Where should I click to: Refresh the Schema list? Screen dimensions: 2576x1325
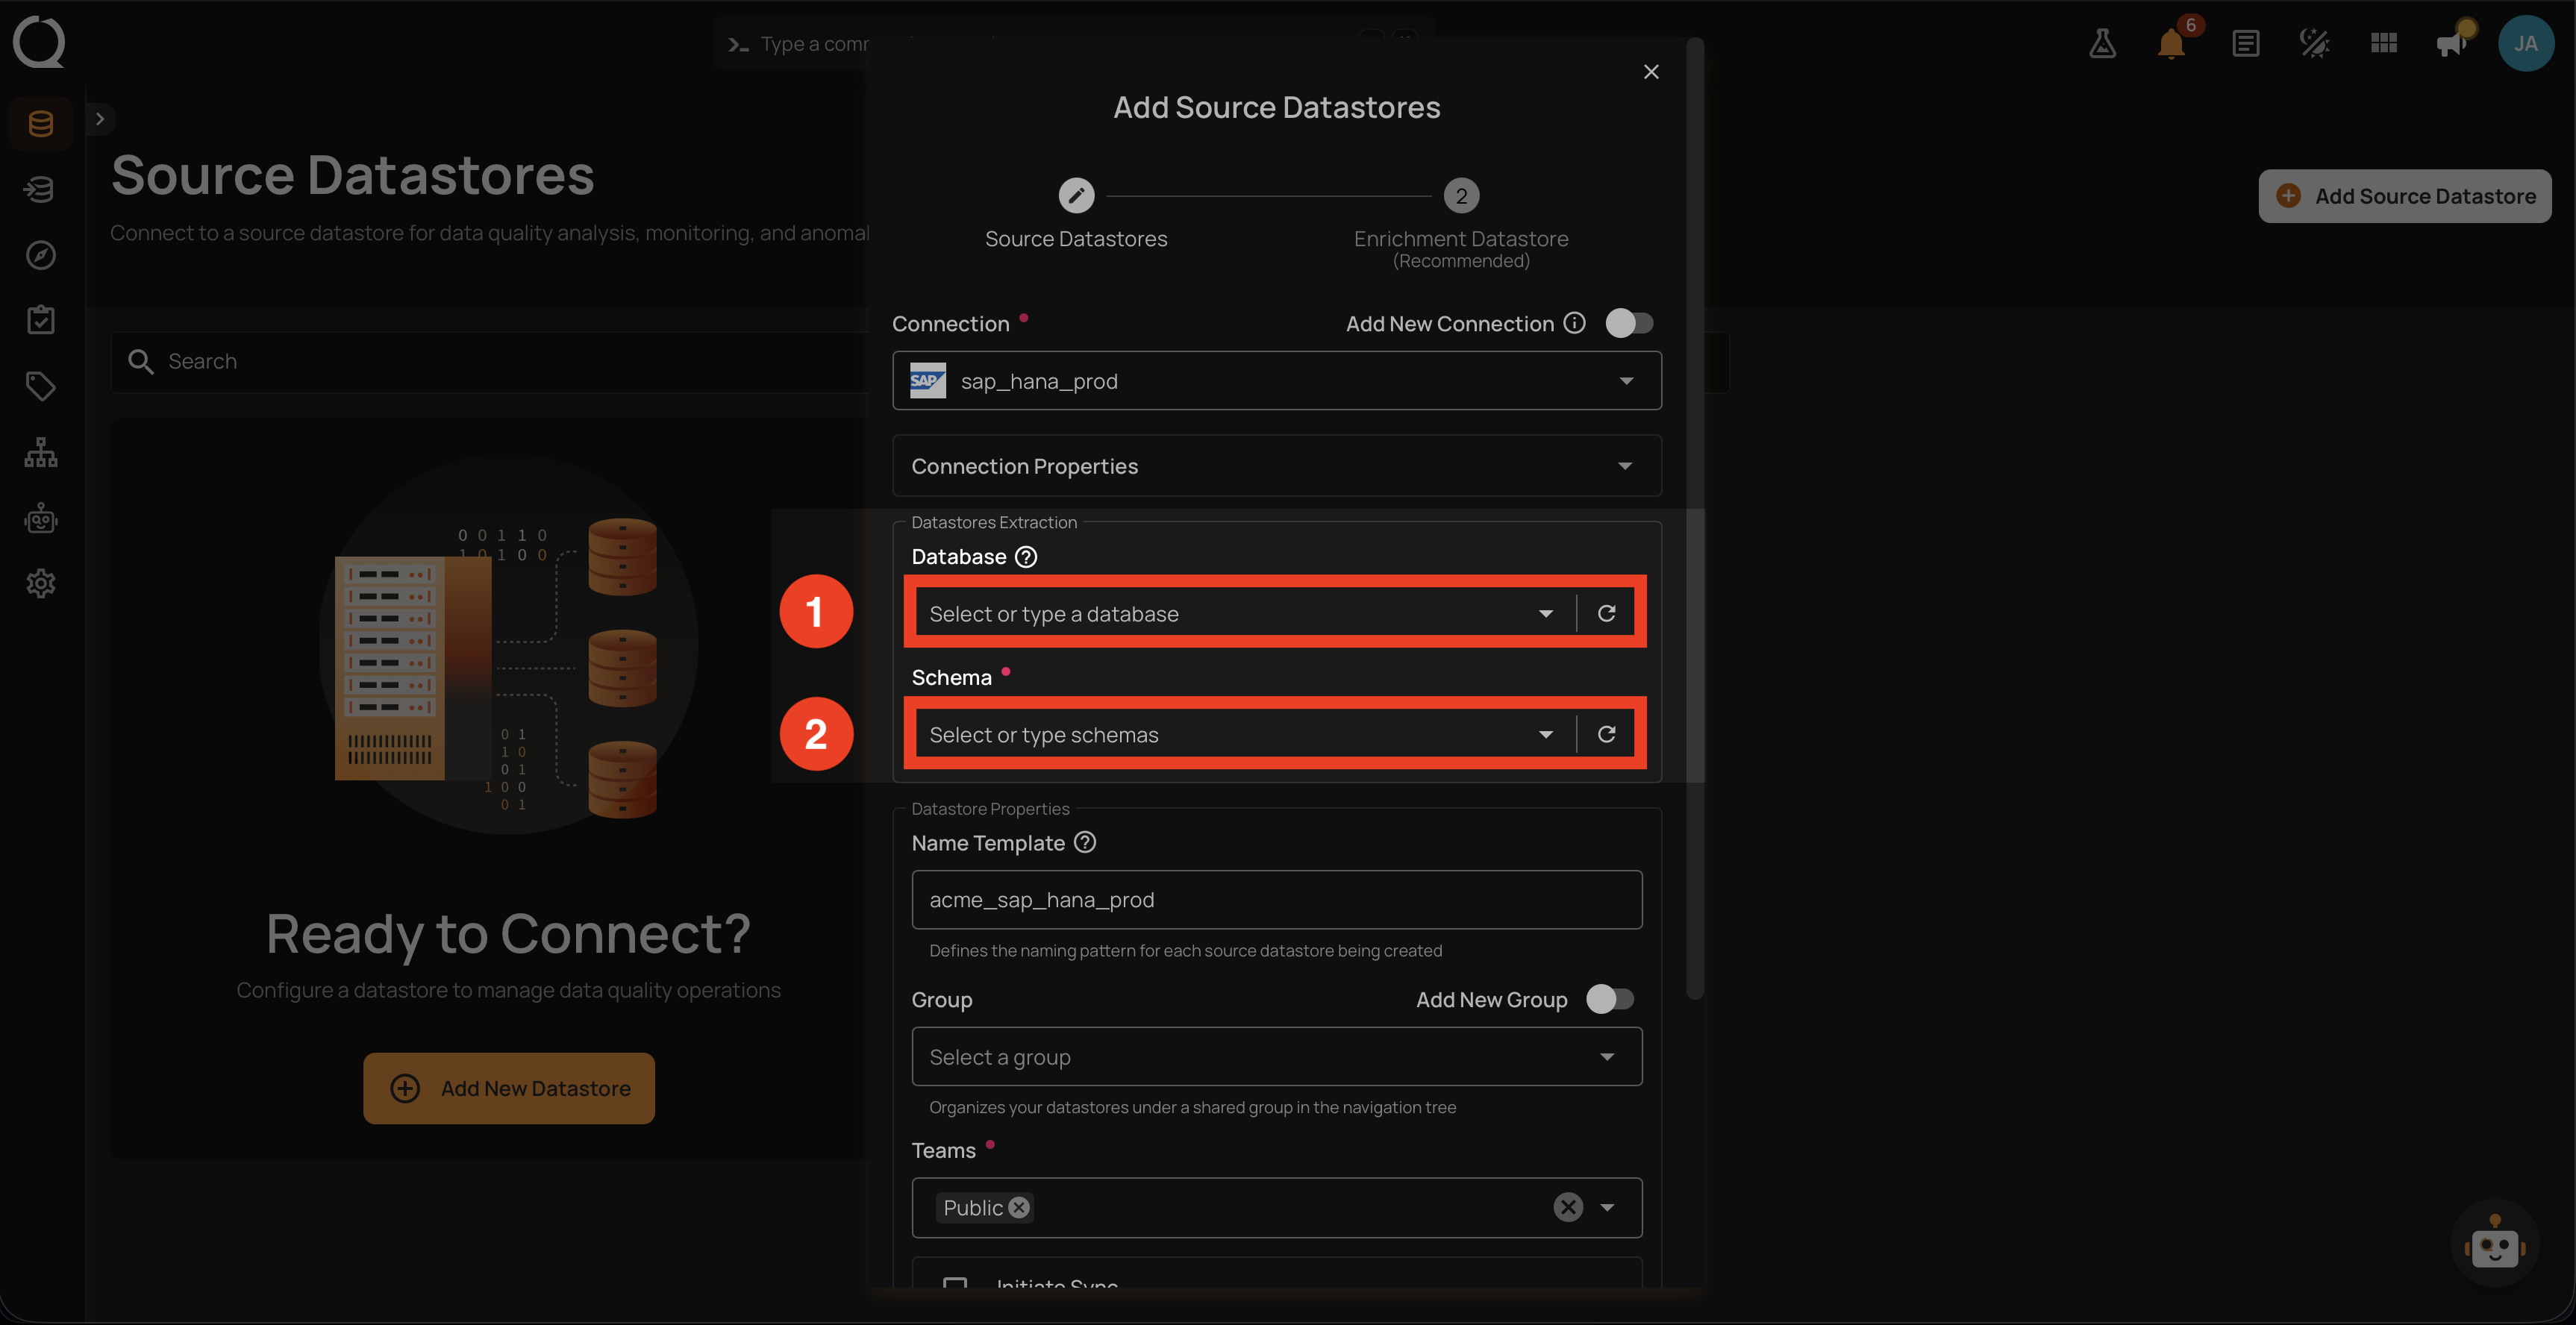(1606, 734)
